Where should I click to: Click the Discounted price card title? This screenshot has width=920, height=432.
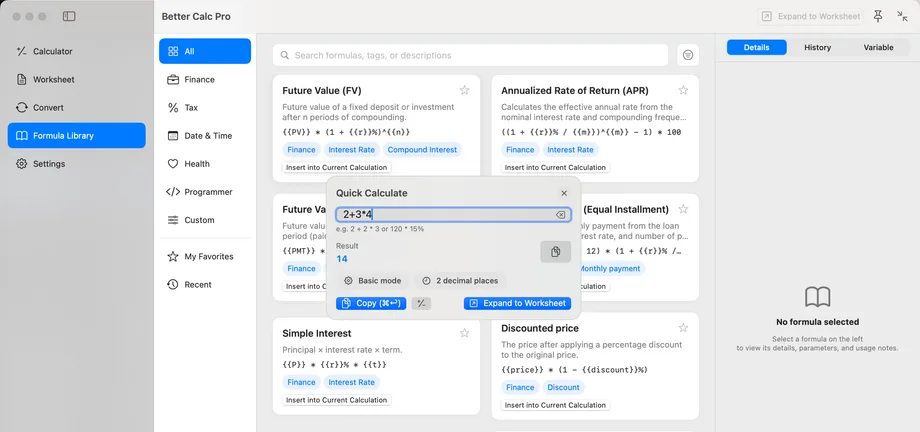click(x=540, y=328)
